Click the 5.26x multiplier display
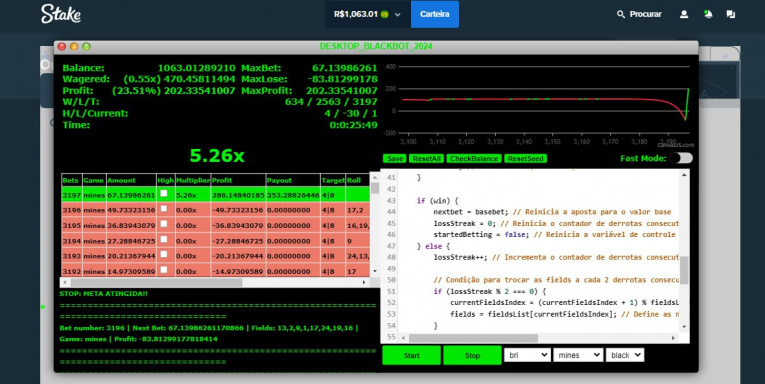This screenshot has height=384, width=765. coord(217,156)
